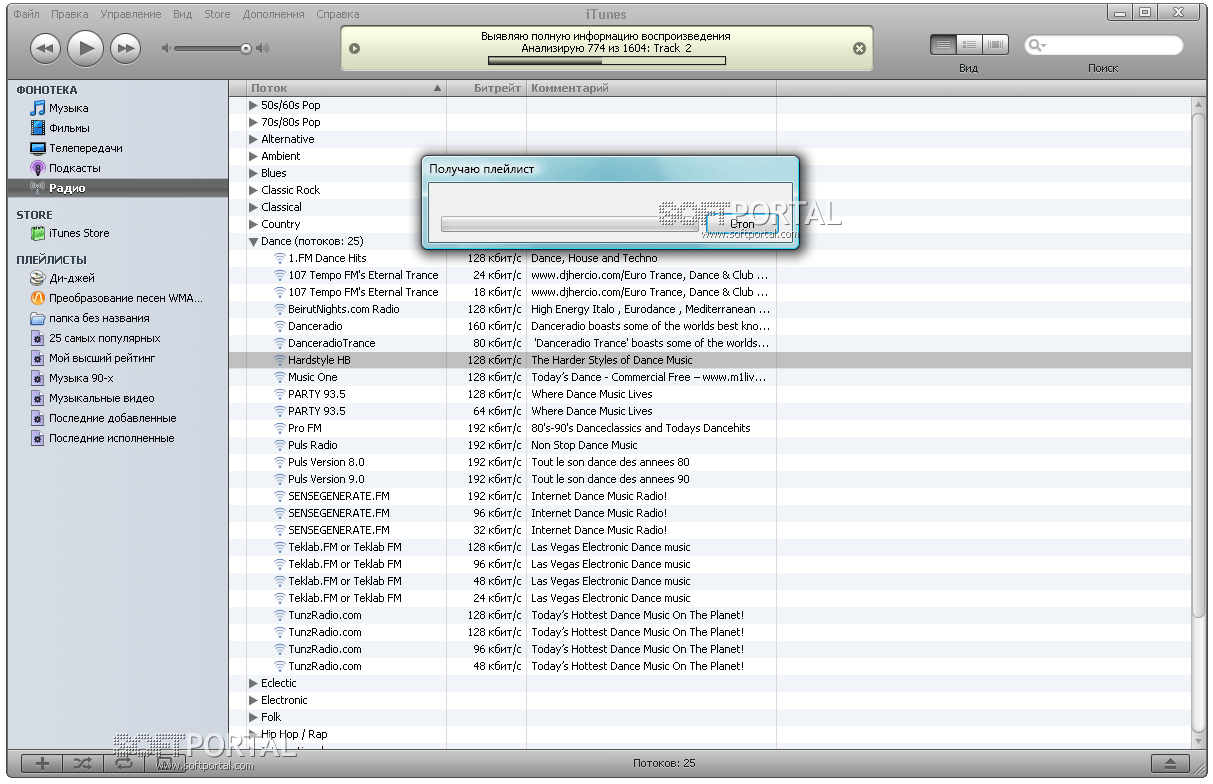Open the Подкасты section
This screenshot has height=784, width=1213.
coord(74,168)
